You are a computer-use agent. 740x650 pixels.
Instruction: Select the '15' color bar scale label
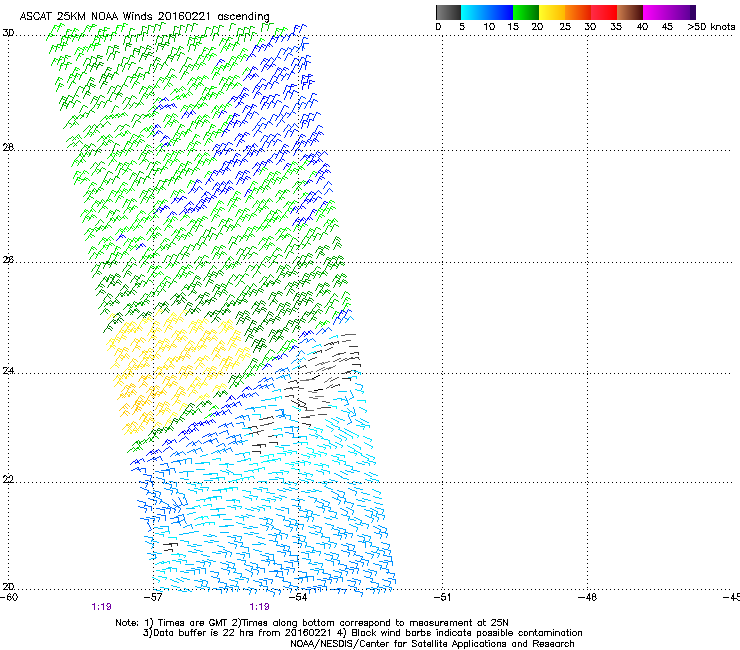[513, 27]
